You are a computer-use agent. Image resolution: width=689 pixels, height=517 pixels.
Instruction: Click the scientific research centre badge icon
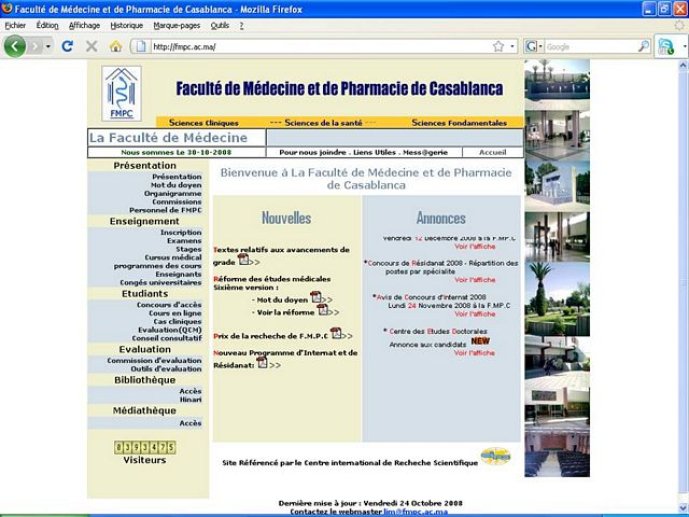click(x=495, y=456)
